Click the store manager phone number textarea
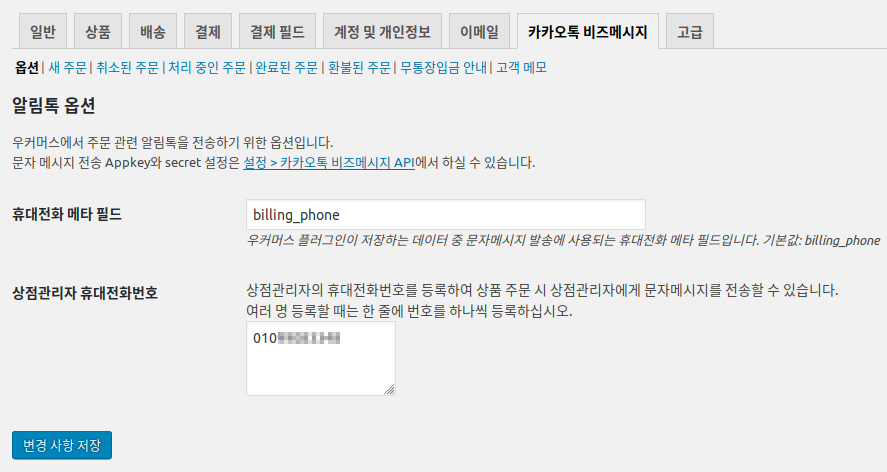The image size is (887, 472). pyautogui.click(x=321, y=359)
